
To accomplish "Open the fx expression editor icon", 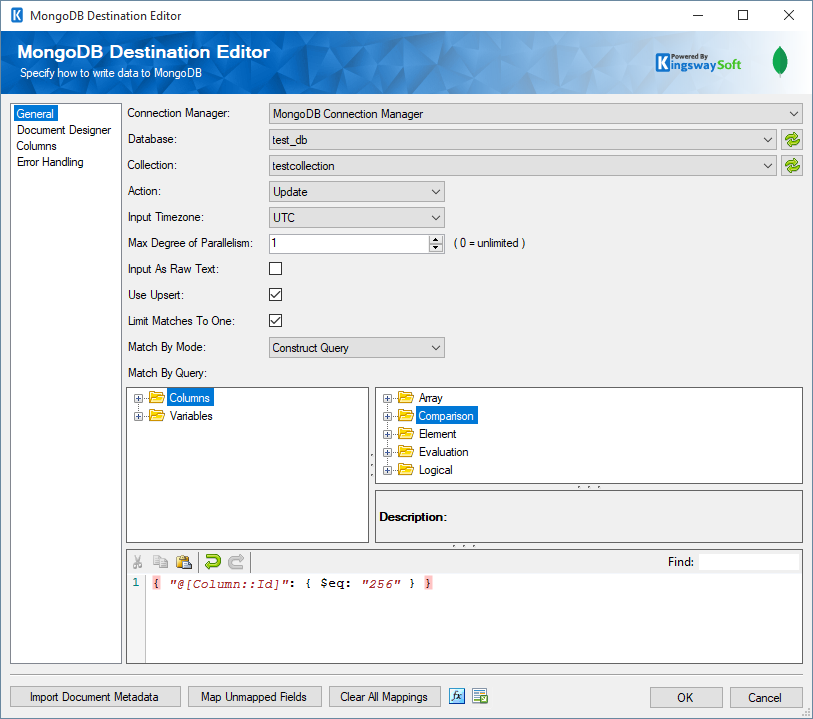I will click(457, 696).
